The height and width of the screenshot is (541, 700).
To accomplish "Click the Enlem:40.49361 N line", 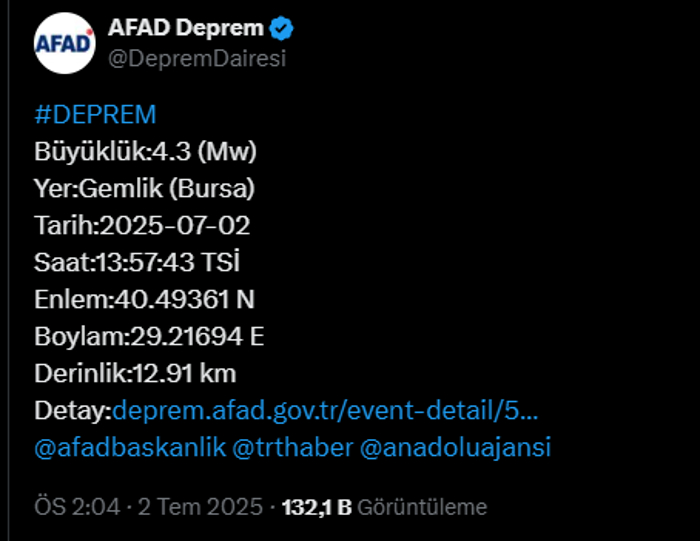I will coord(144,299).
